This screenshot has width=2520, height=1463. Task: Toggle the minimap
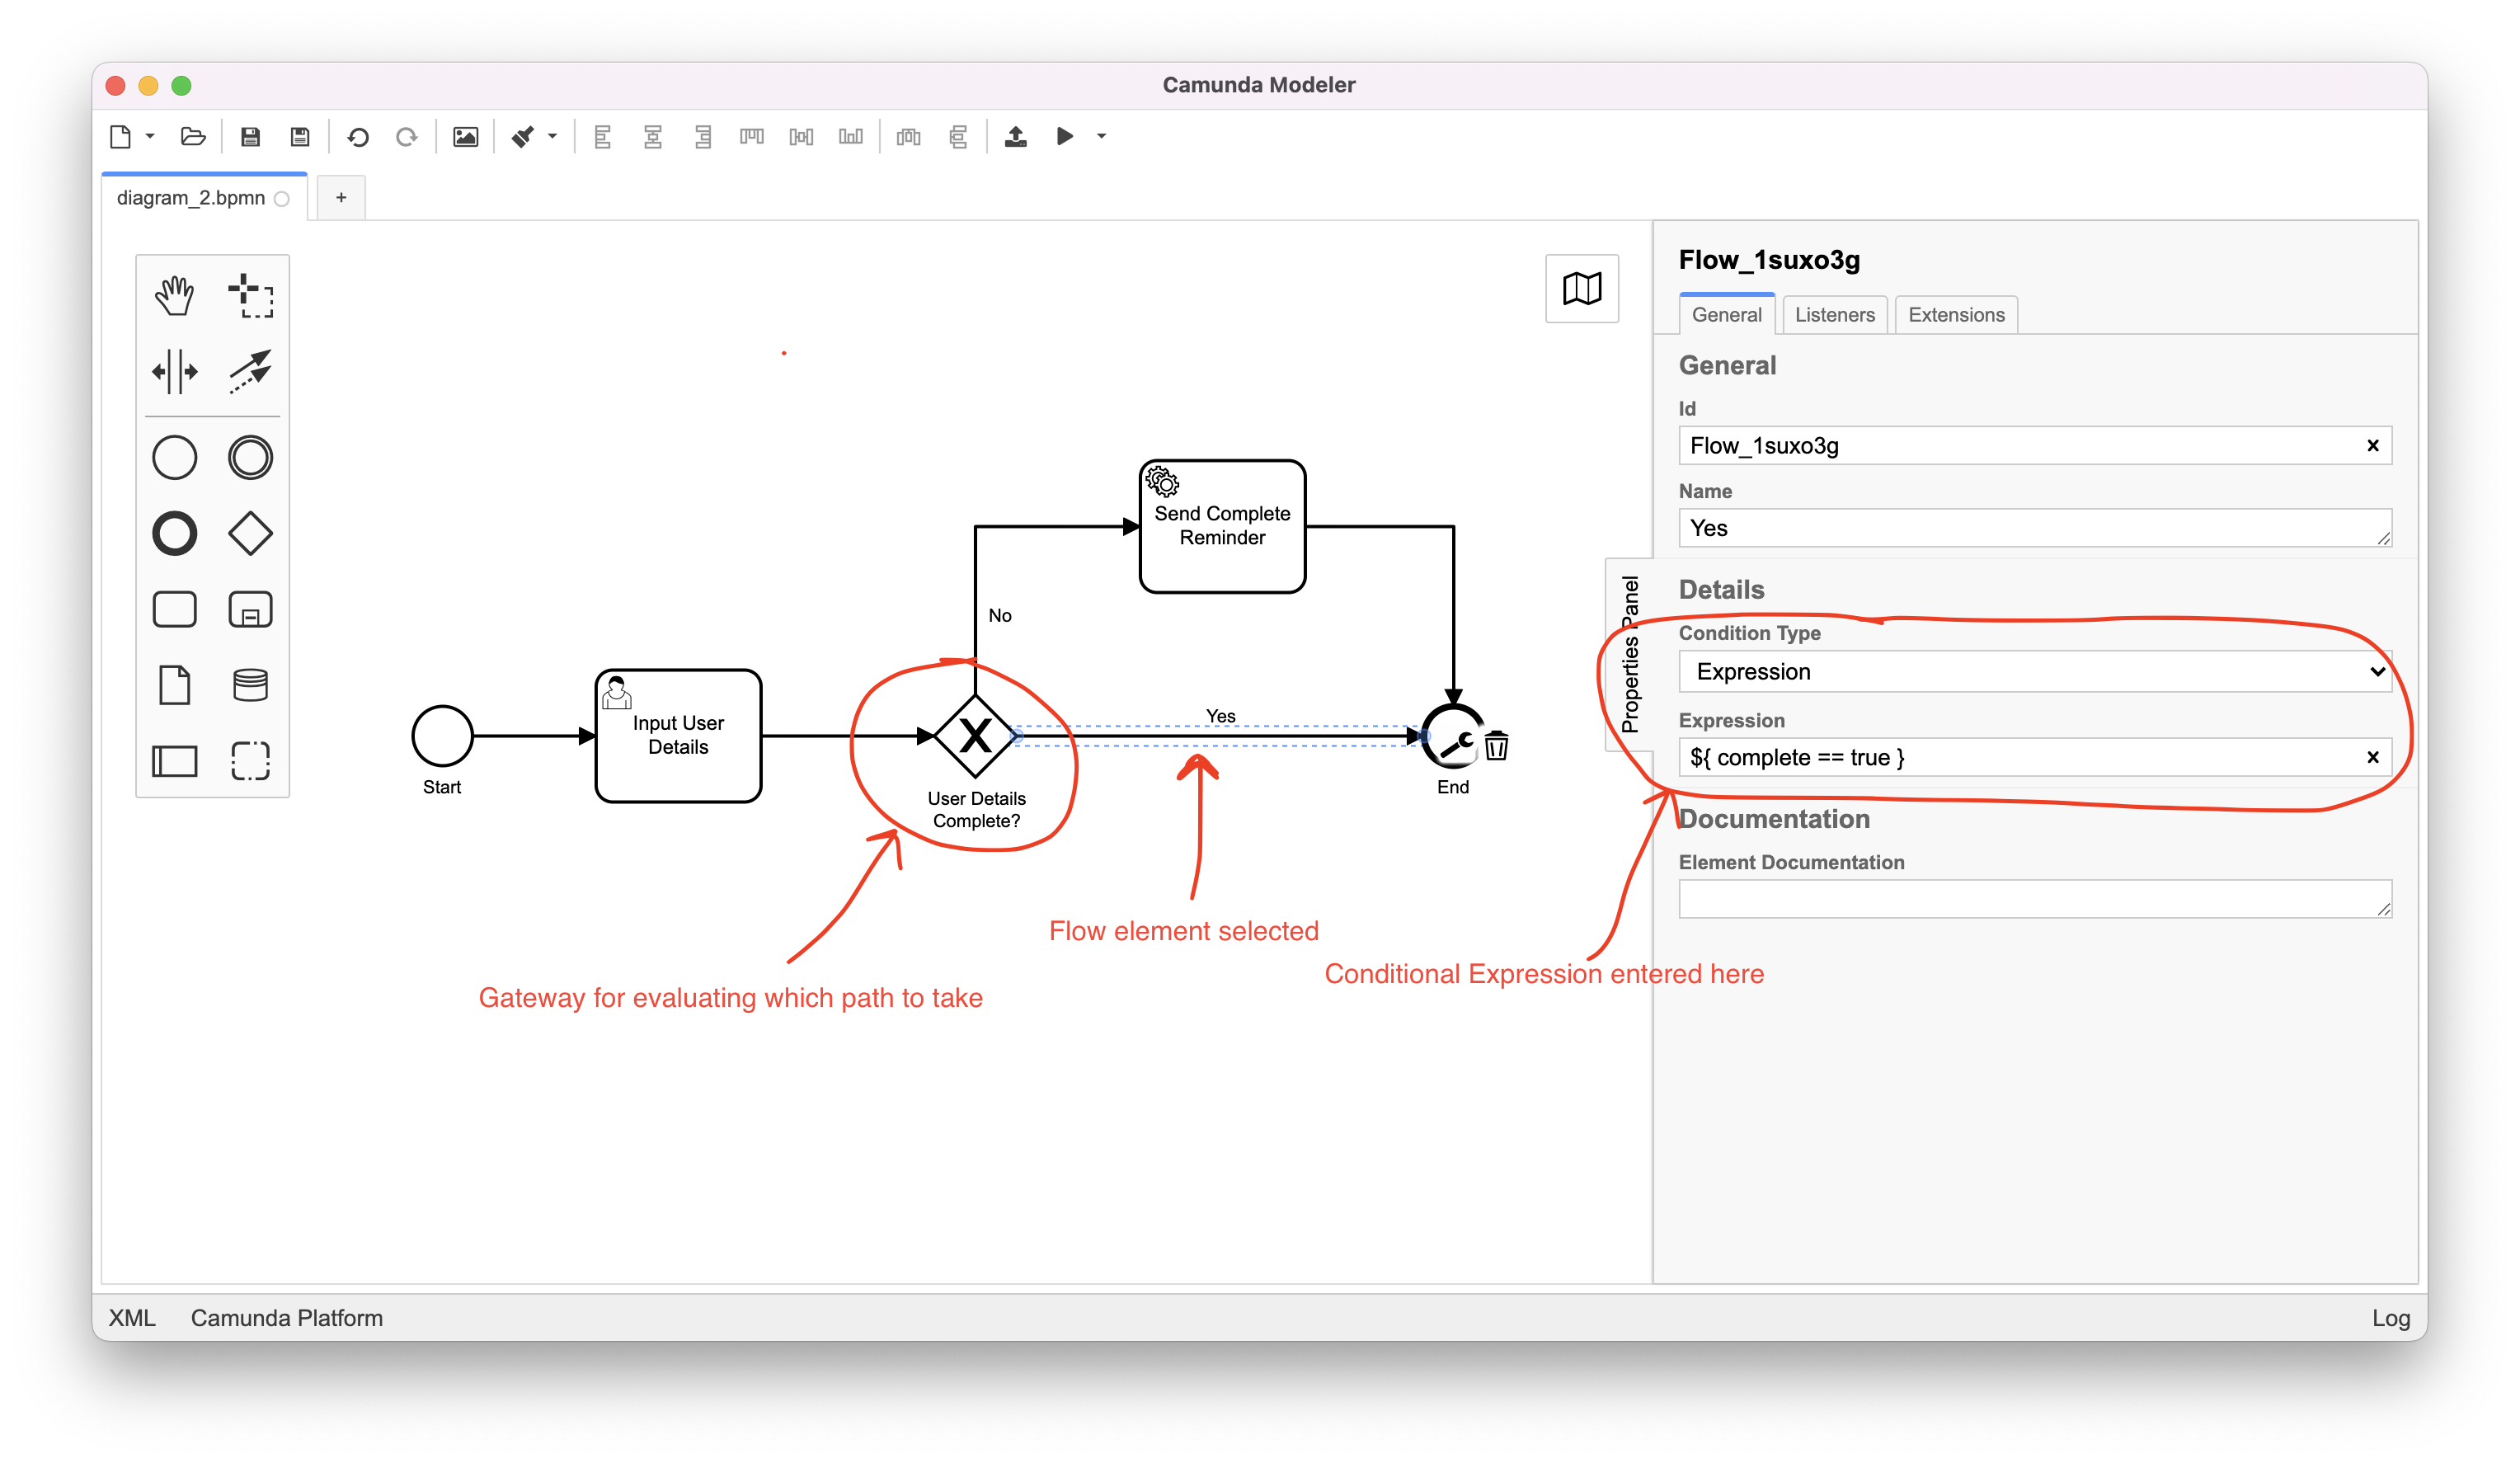pos(1581,289)
